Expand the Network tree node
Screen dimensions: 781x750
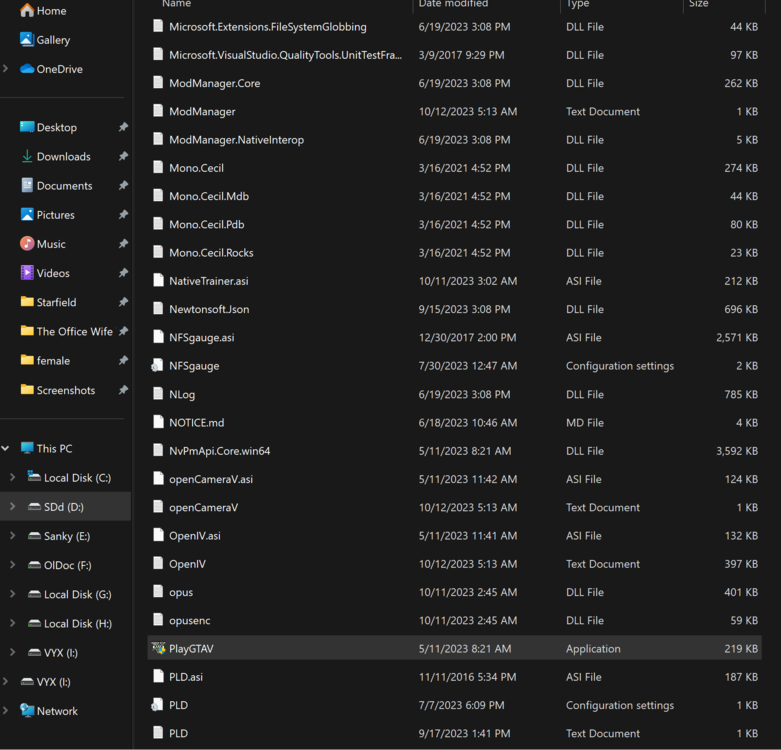[5, 711]
